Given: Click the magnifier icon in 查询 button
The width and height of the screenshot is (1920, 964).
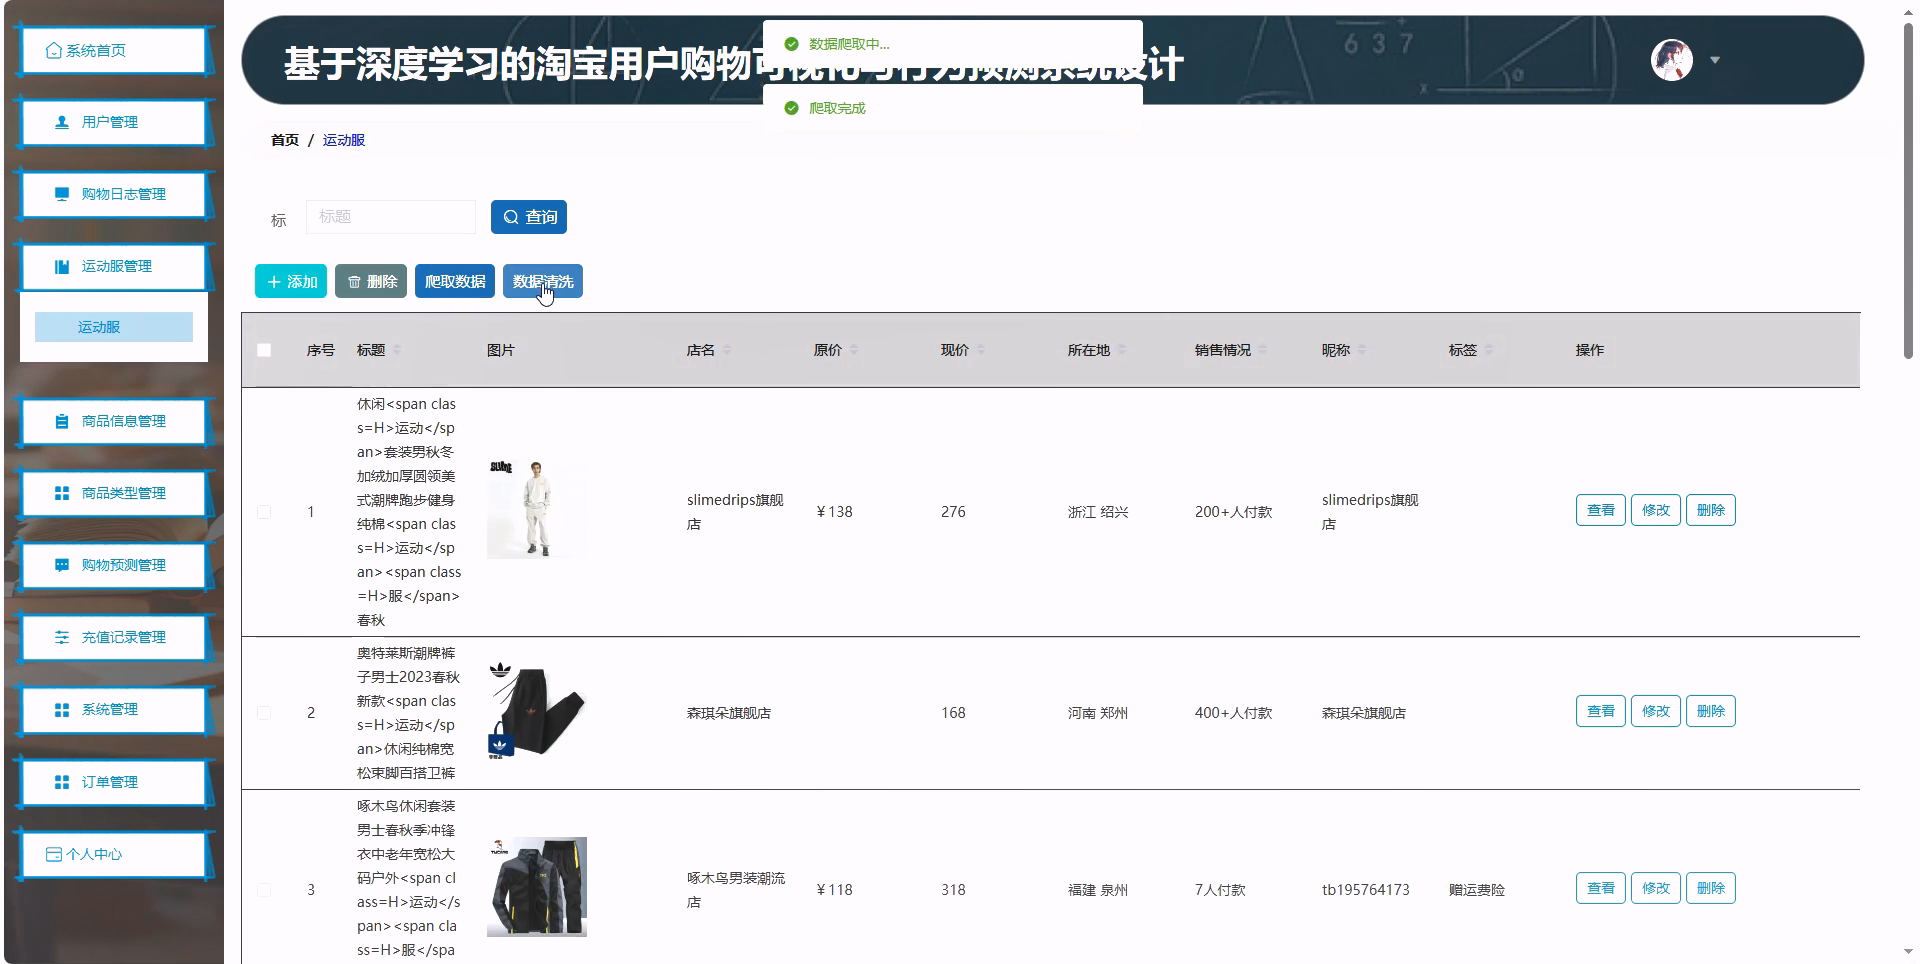Looking at the screenshot, I should 512,216.
